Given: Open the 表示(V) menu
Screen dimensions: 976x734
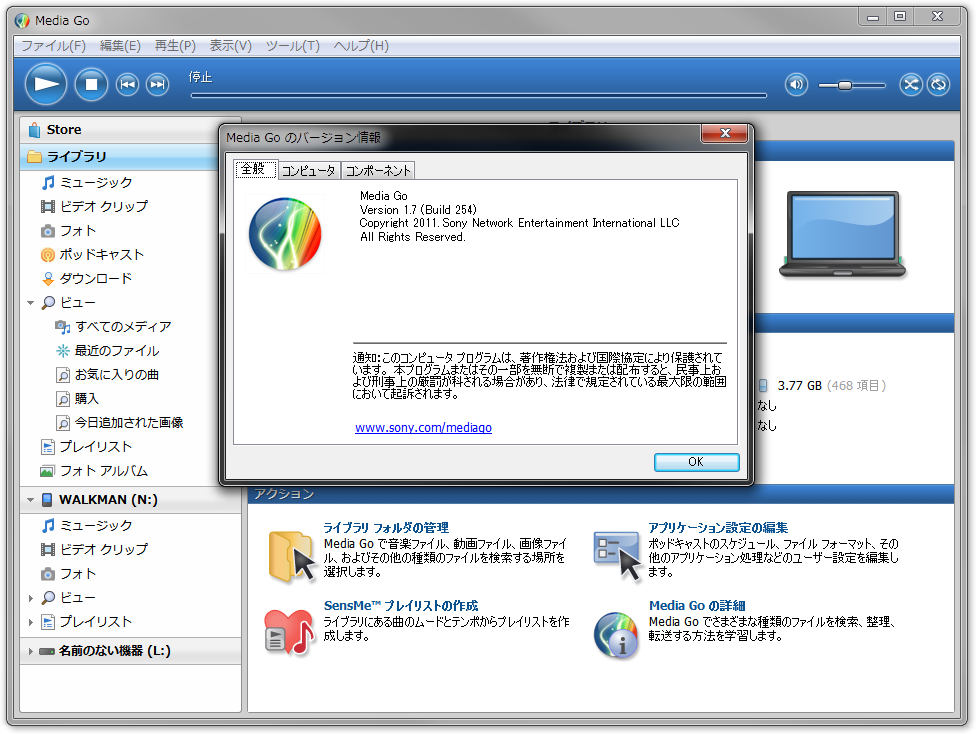Looking at the screenshot, I should point(230,45).
